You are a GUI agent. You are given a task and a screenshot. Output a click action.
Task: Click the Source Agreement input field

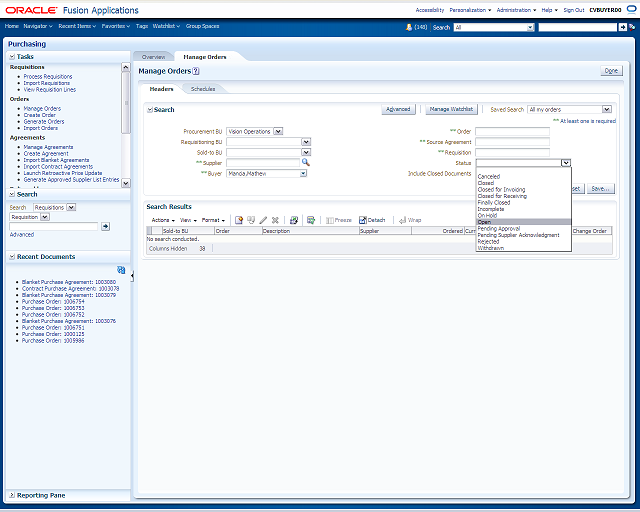pyautogui.click(x=513, y=142)
